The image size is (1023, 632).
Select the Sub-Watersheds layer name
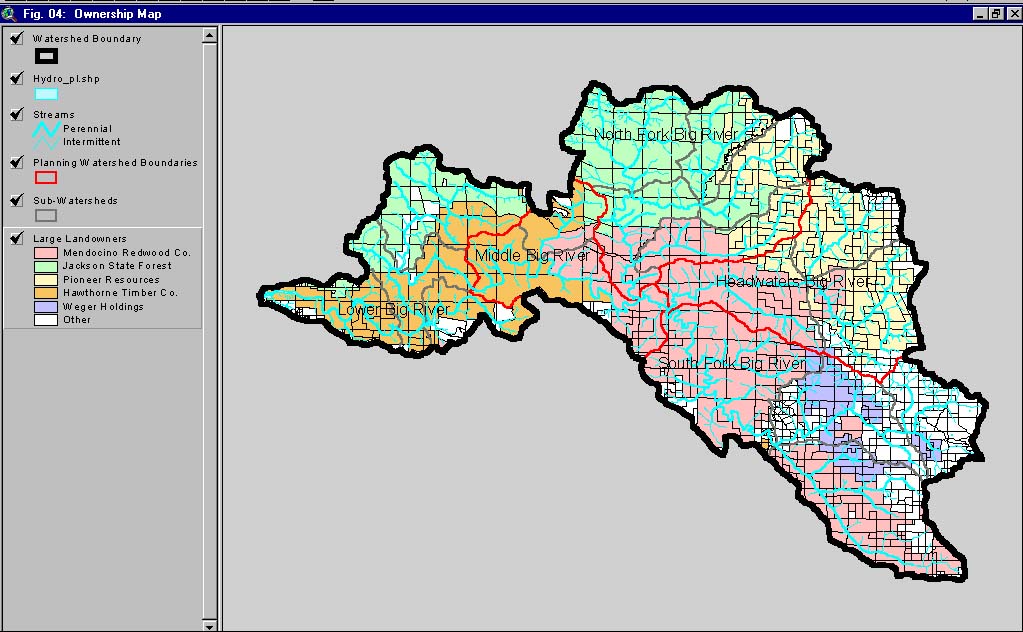(75, 201)
